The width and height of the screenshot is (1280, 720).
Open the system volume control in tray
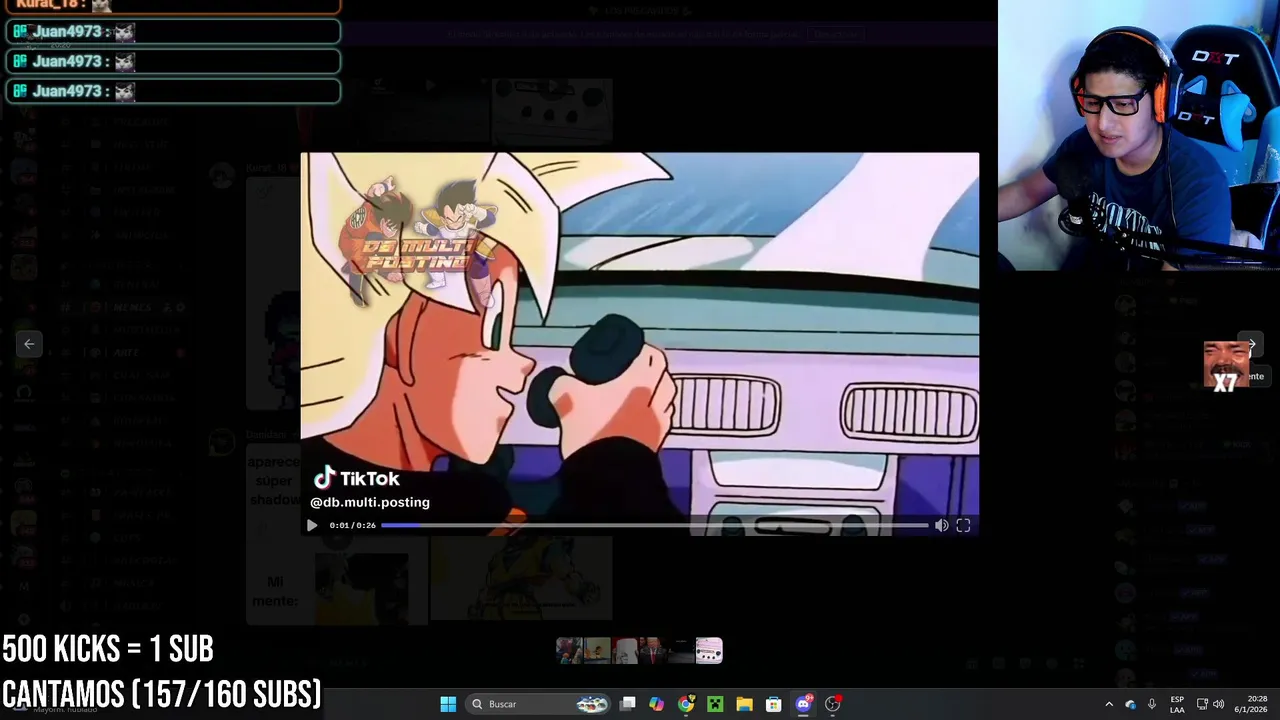[1218, 704]
